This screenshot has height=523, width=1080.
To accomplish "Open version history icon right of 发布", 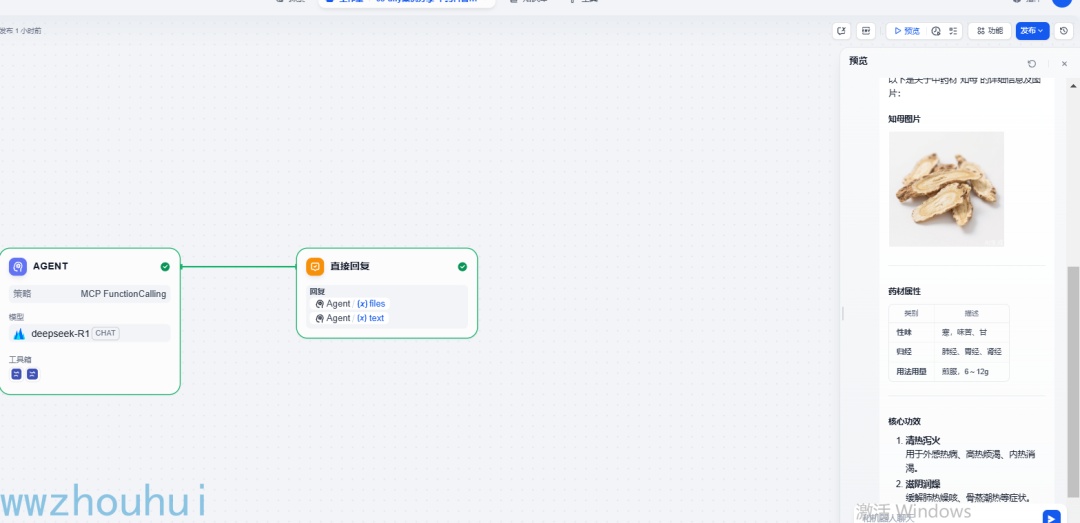I will click(1064, 31).
